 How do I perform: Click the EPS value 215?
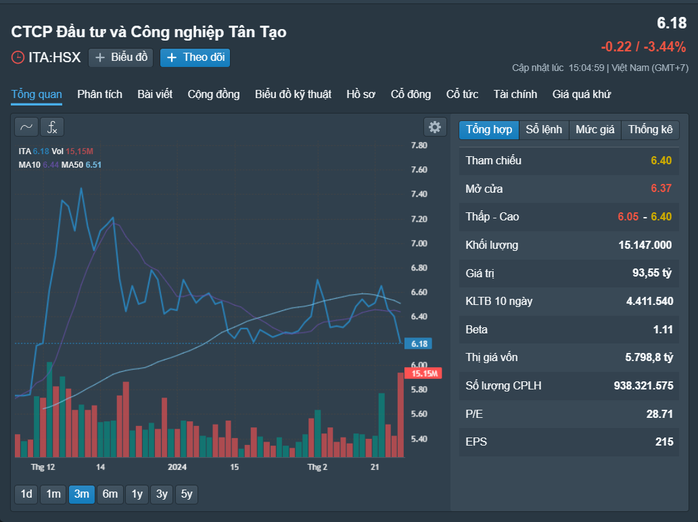pos(664,442)
